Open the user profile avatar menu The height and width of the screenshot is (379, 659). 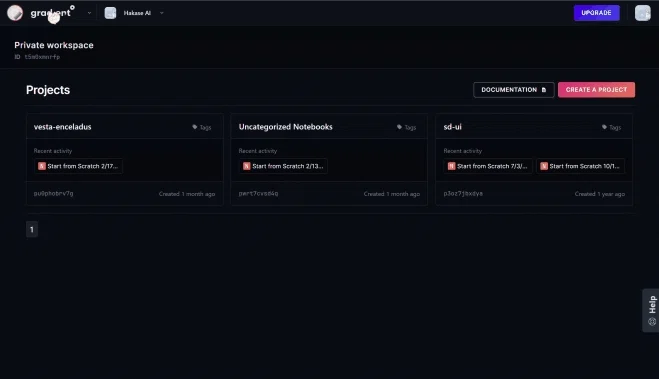pyautogui.click(x=643, y=13)
